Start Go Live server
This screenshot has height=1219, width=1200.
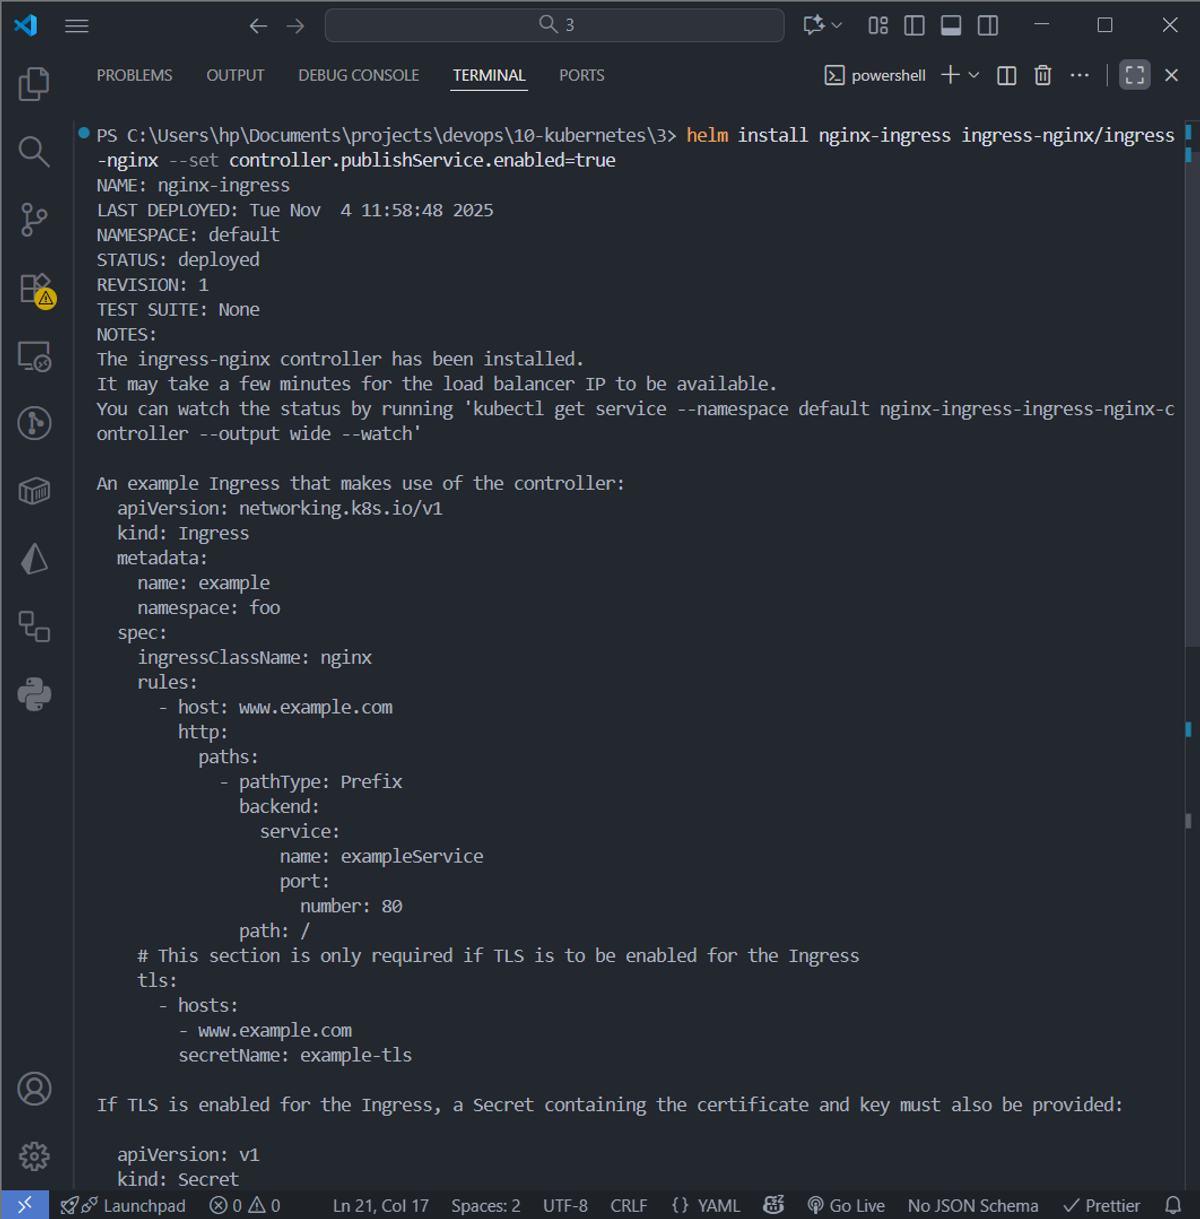tap(846, 1205)
